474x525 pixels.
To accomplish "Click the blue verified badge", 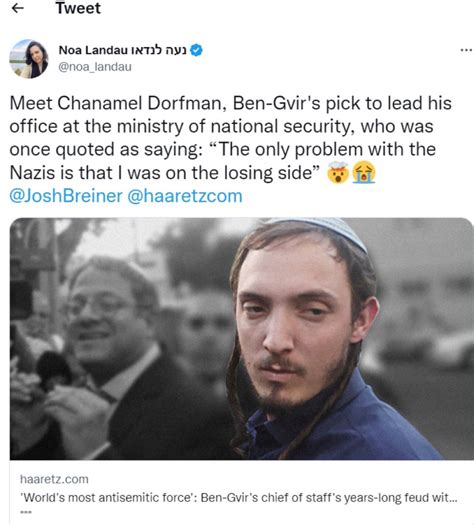I will 196,50.
